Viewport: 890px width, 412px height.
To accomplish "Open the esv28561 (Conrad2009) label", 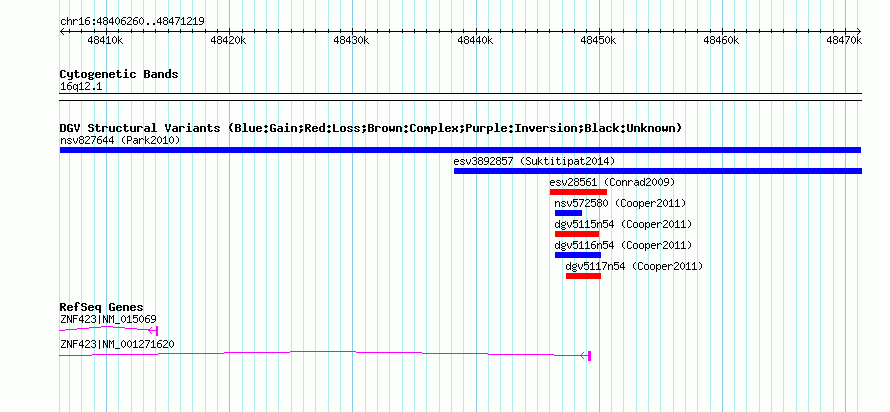I will [x=612, y=182].
